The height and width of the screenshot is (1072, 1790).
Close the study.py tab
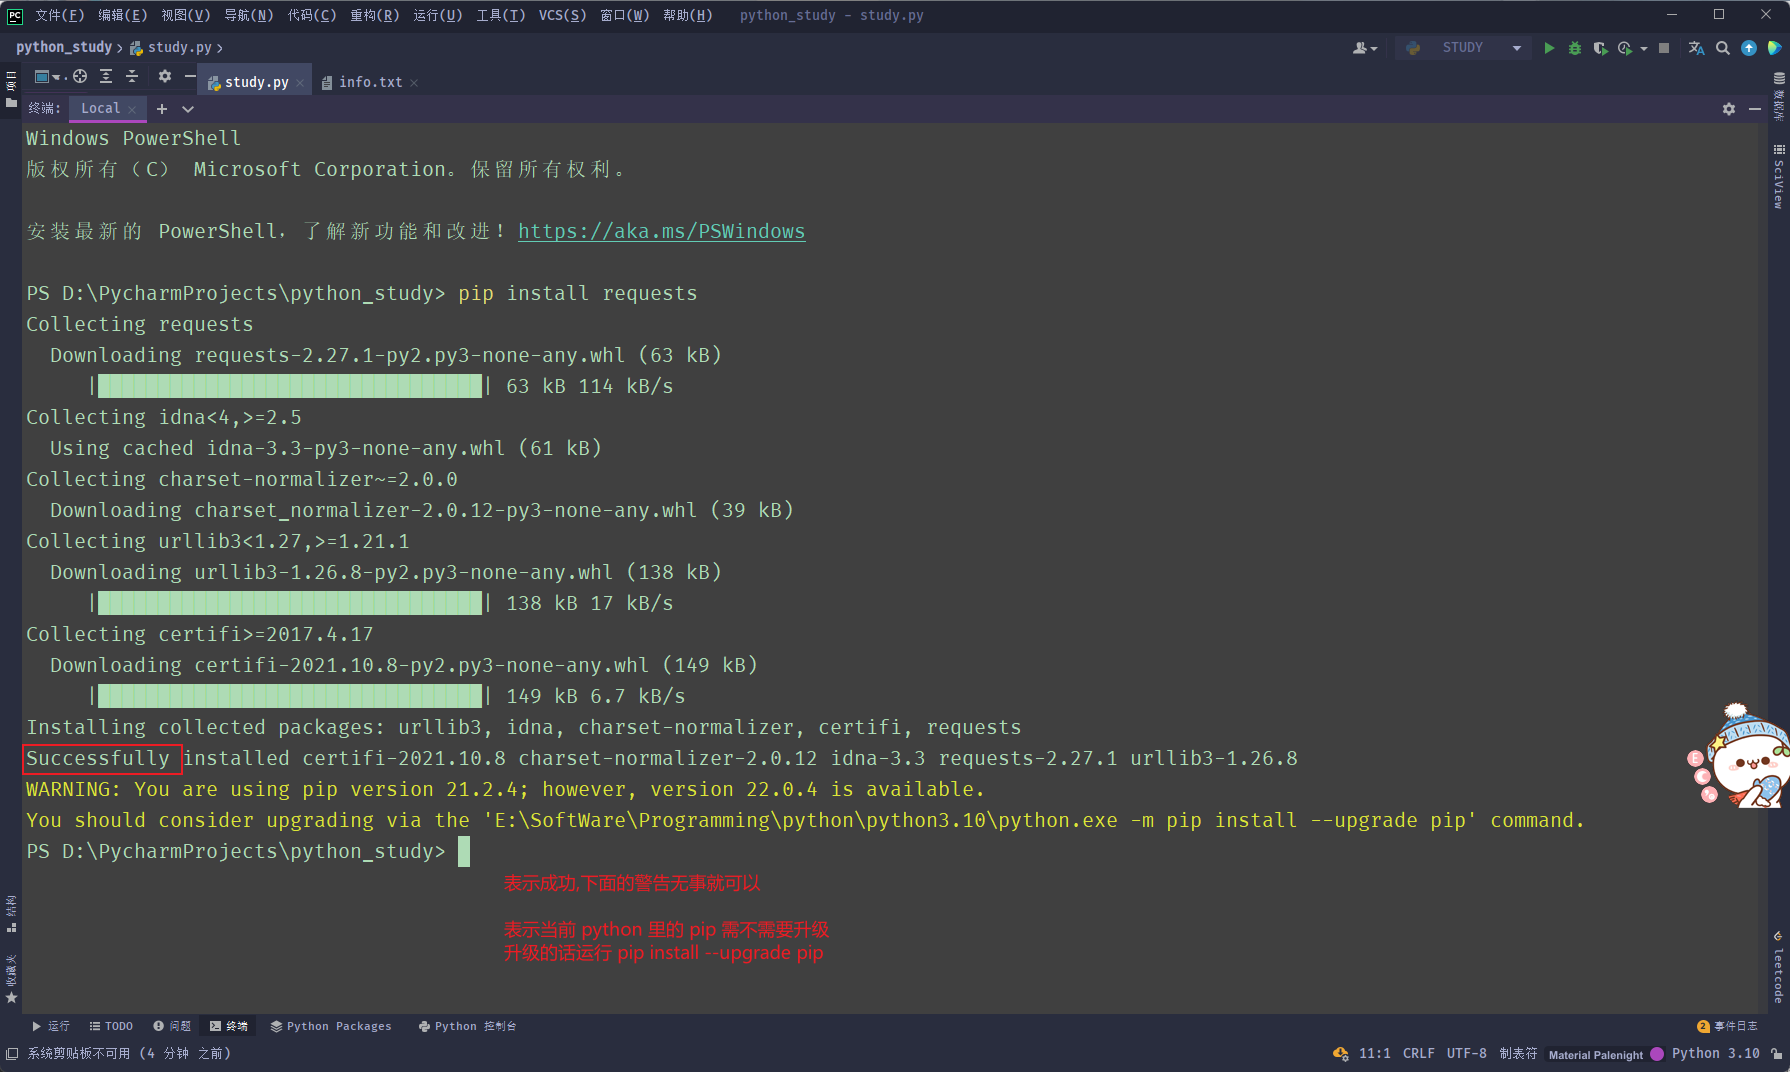tap(300, 83)
